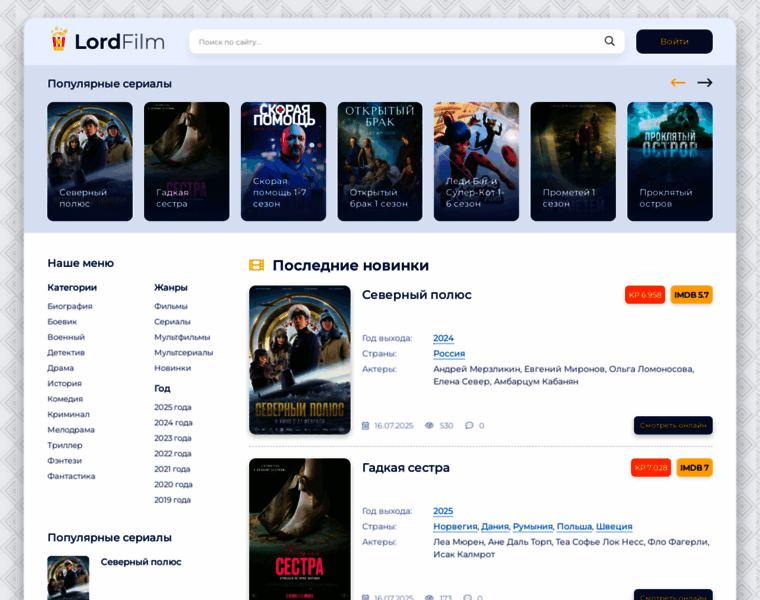Click the Польша country link
This screenshot has width=760, height=600.
[574, 527]
